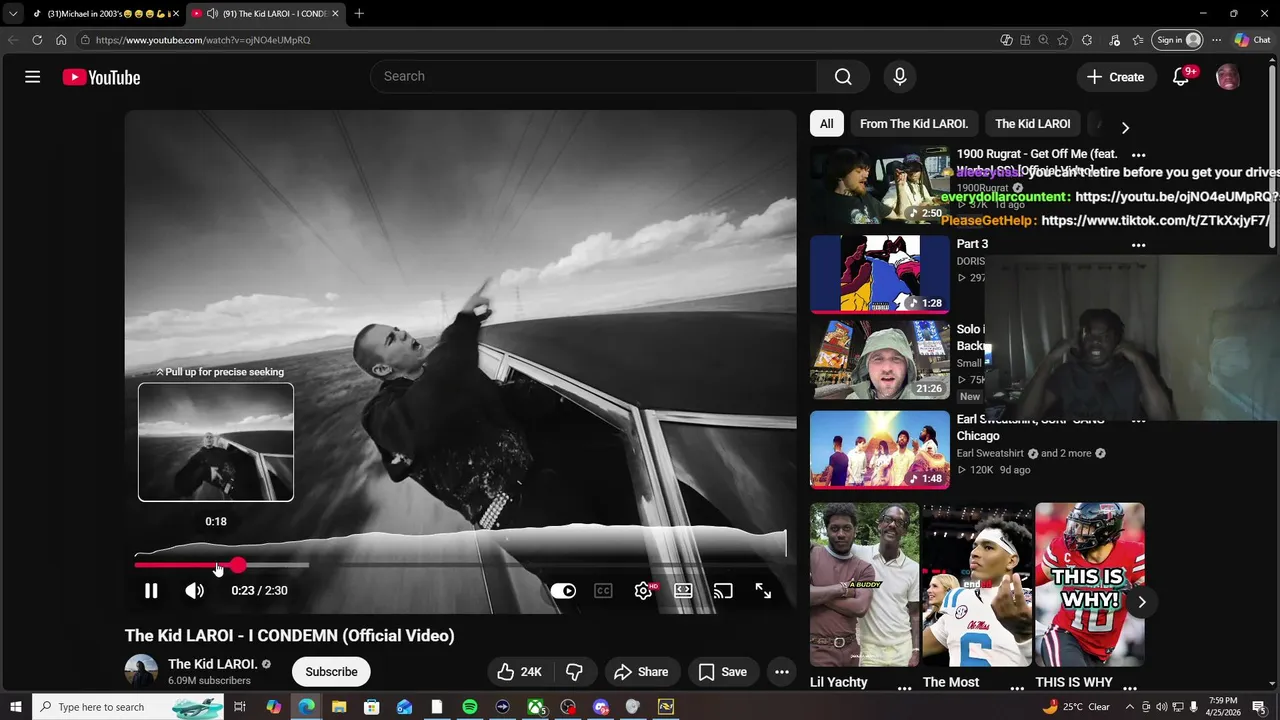Pause the video with the pause button
The height and width of the screenshot is (720, 1280).
click(151, 591)
